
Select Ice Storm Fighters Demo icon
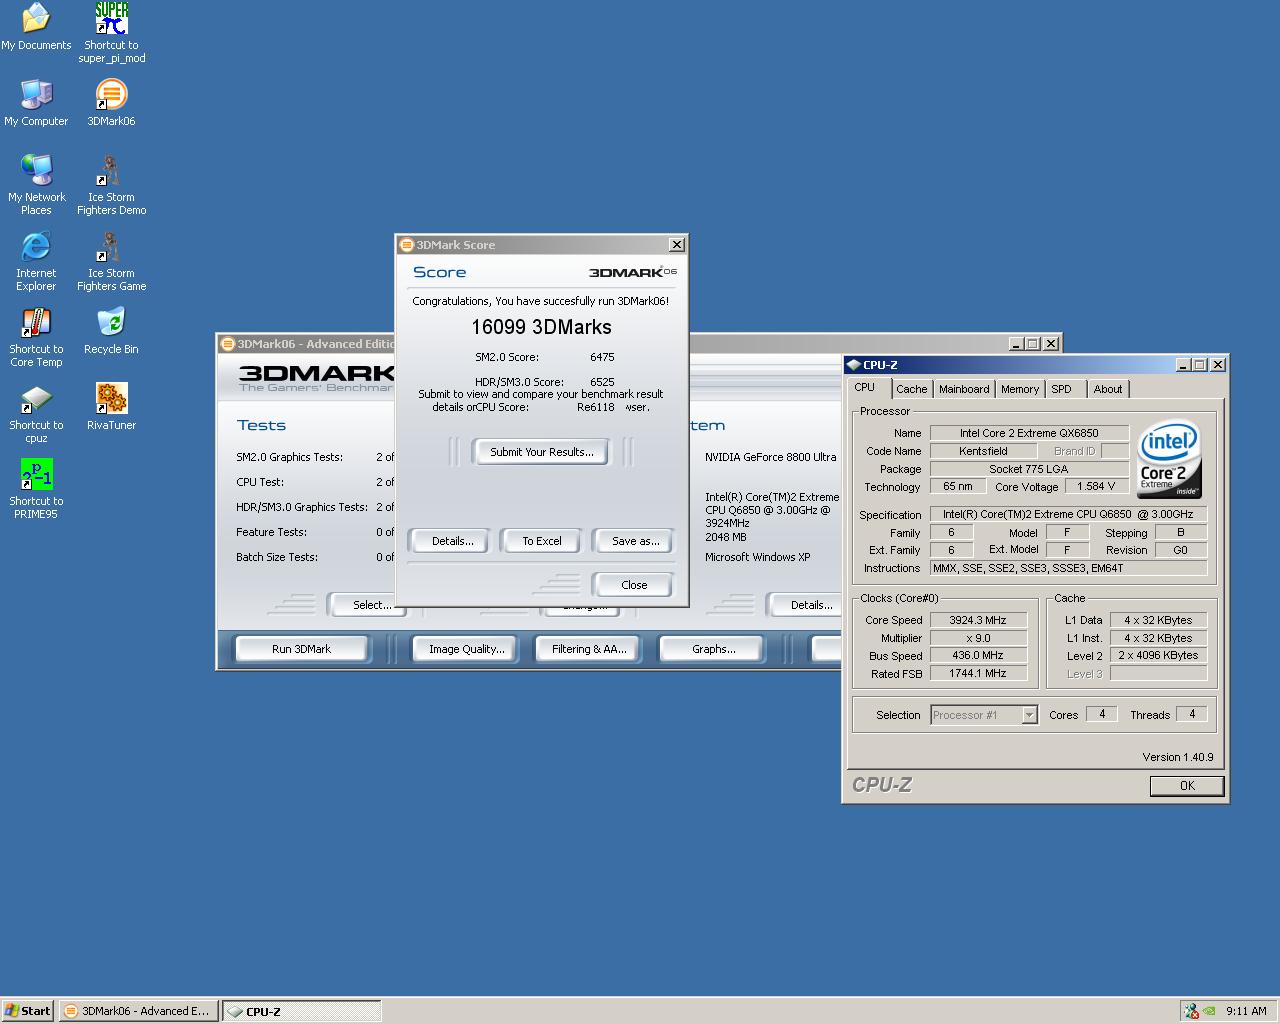[111, 185]
